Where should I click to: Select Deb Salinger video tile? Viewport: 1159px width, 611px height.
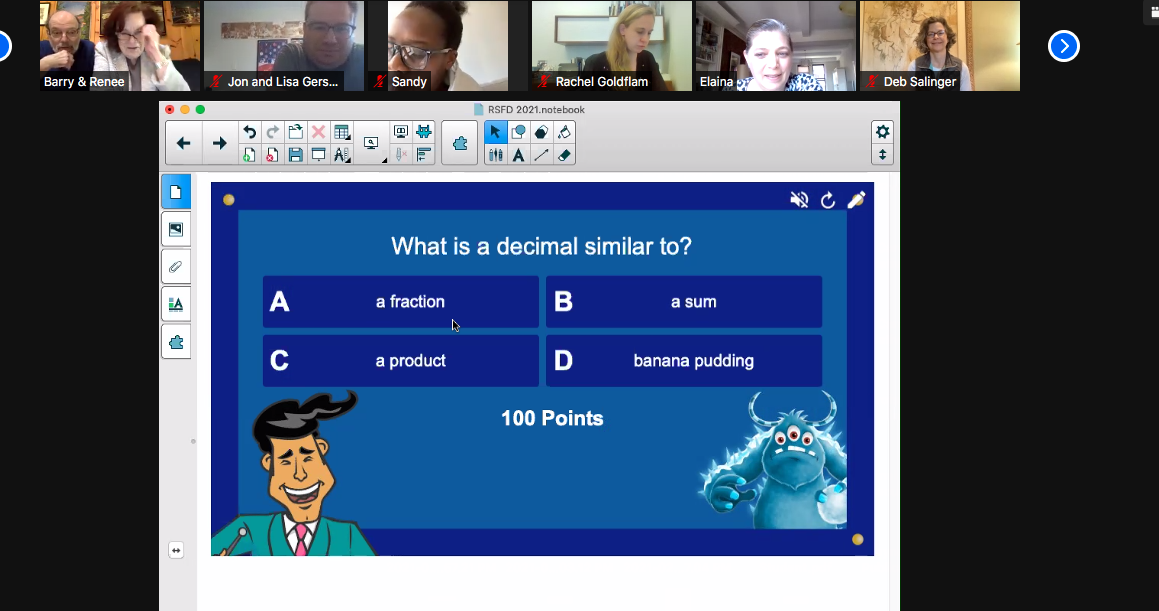click(x=940, y=46)
